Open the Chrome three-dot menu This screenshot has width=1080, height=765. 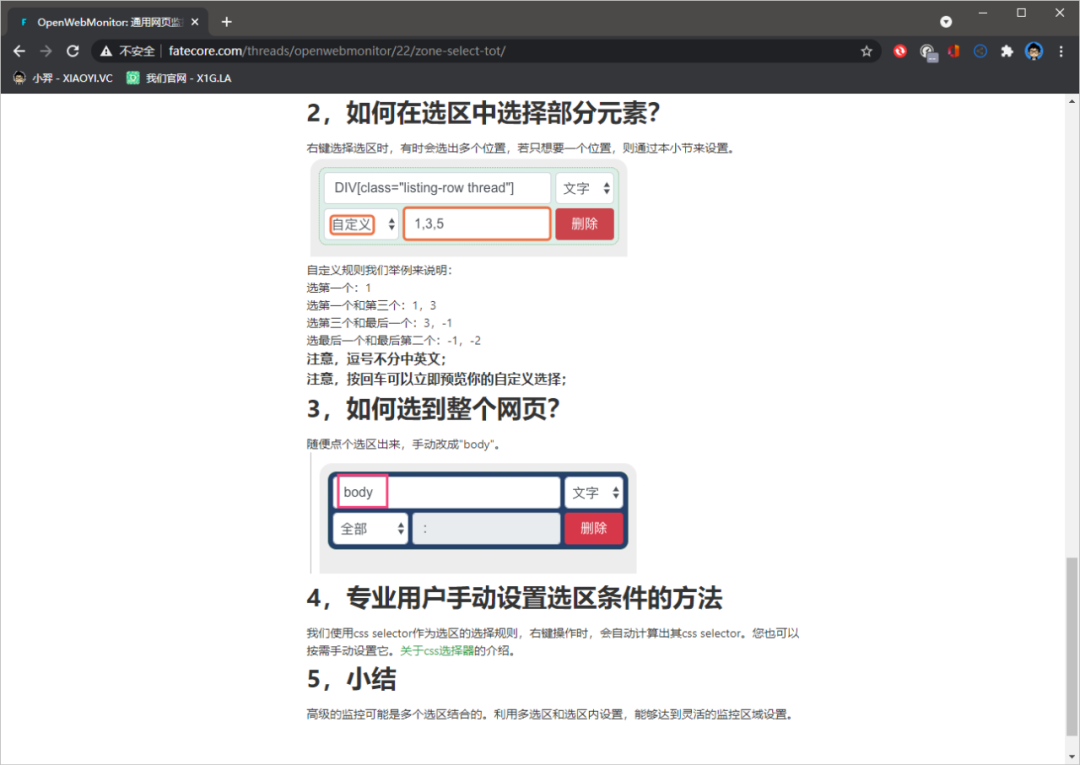[x=1061, y=51]
